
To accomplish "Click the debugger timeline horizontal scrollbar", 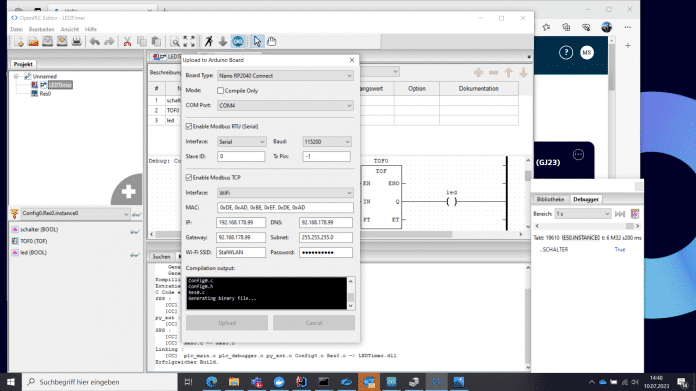I will point(587,226).
